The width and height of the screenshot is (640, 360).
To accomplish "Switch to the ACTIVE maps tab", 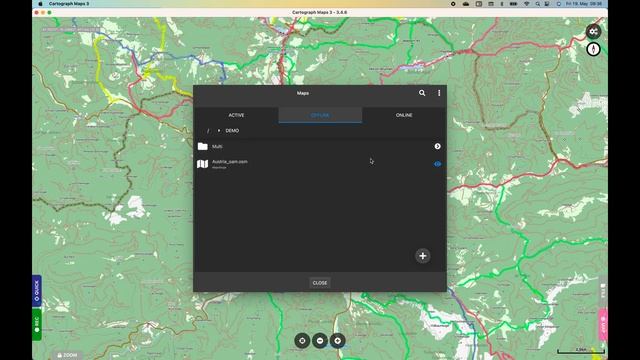I will coord(236,115).
